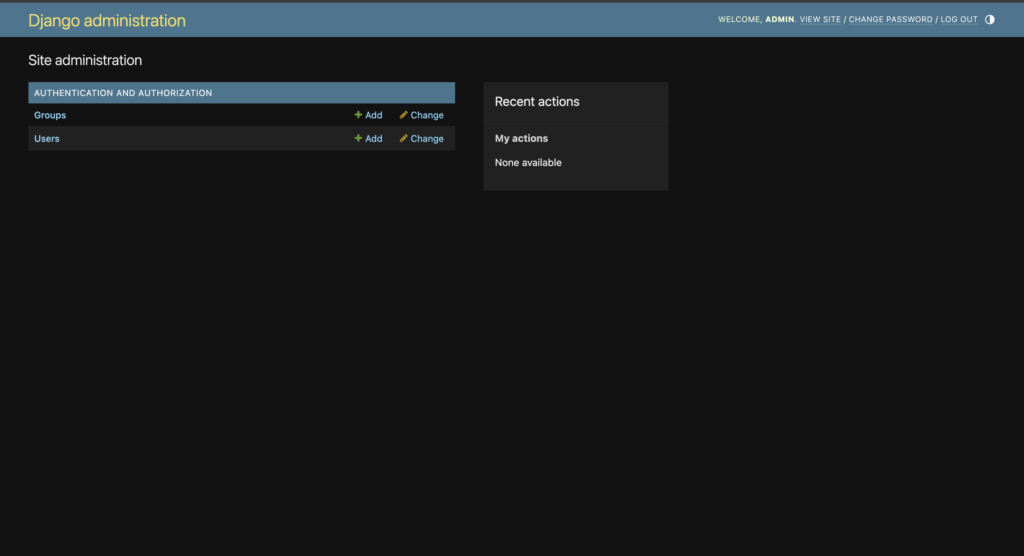Image resolution: width=1024 pixels, height=556 pixels.
Task: Click the plus icon for Groups
Action: (358, 114)
